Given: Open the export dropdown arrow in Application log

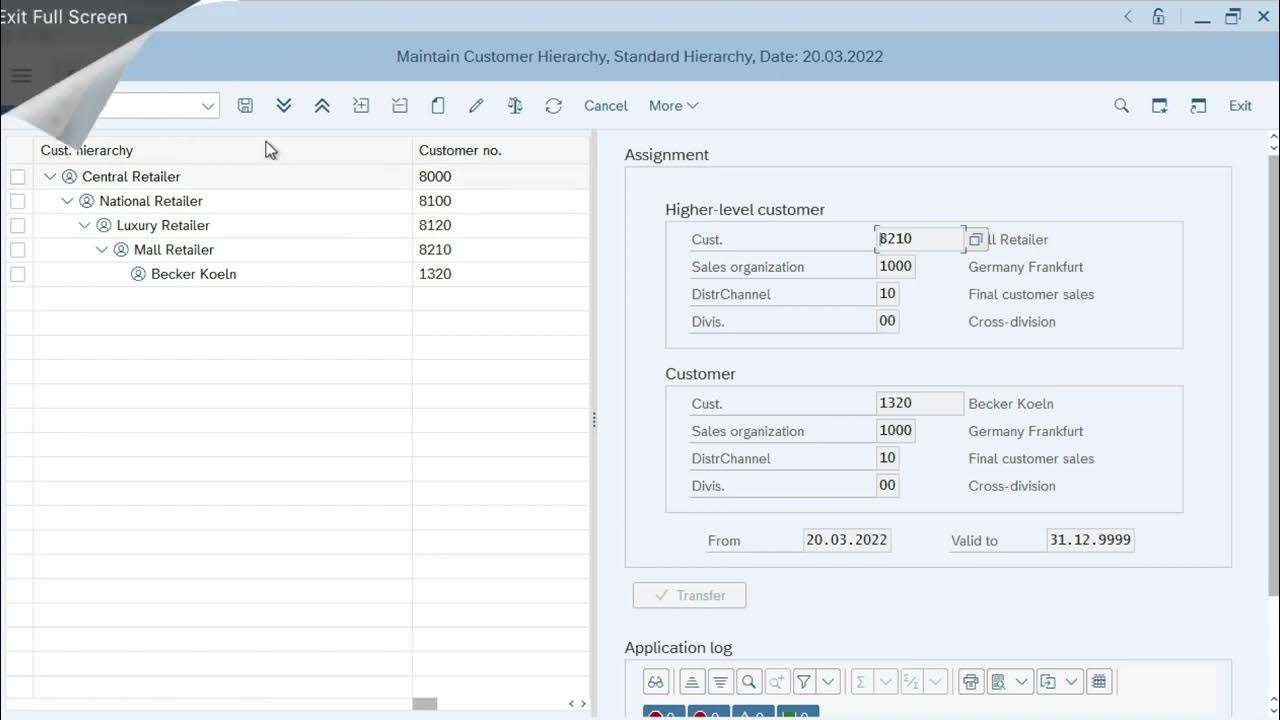Looking at the screenshot, I should tap(1072, 682).
